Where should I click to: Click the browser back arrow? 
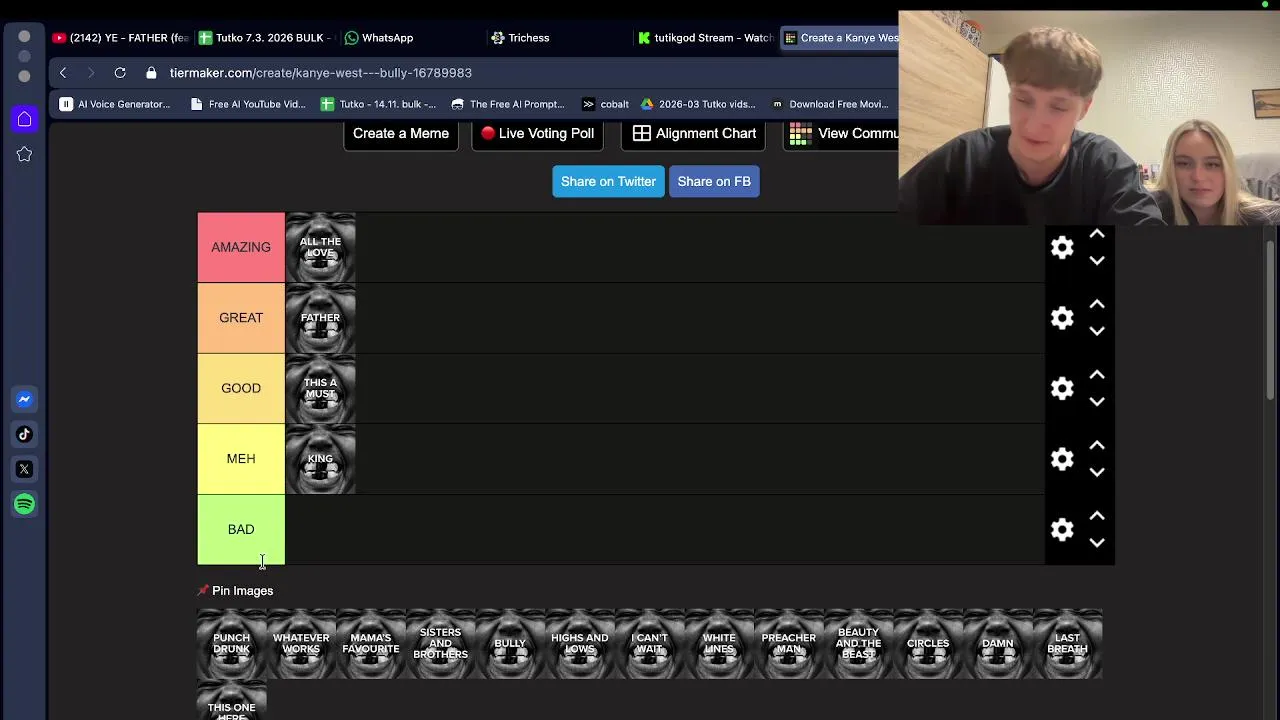click(63, 73)
